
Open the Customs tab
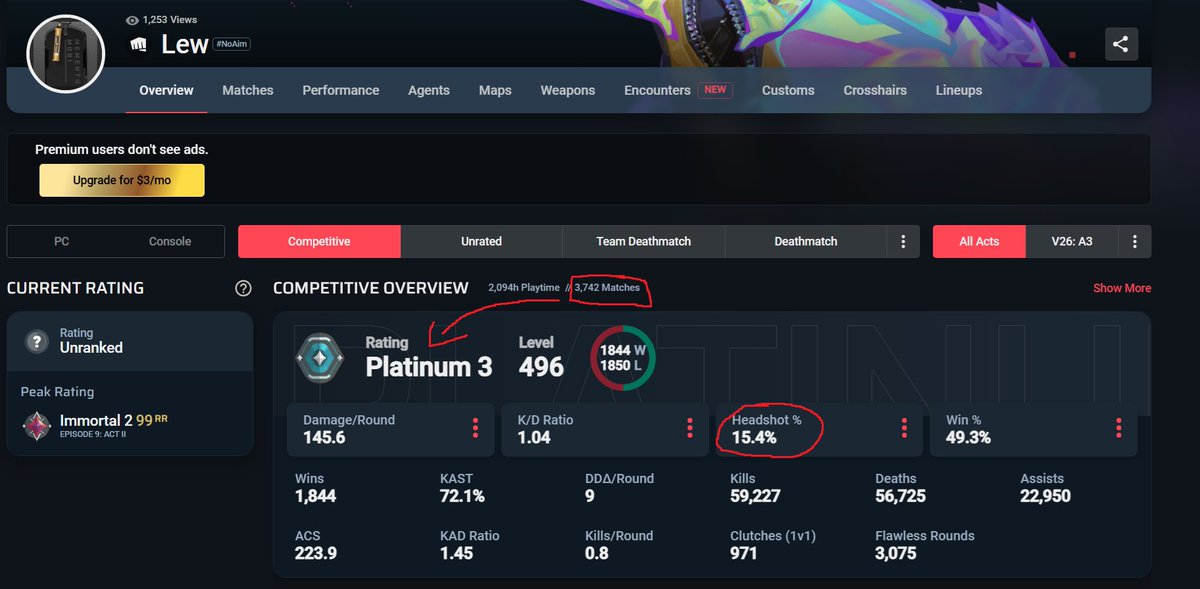(x=788, y=90)
